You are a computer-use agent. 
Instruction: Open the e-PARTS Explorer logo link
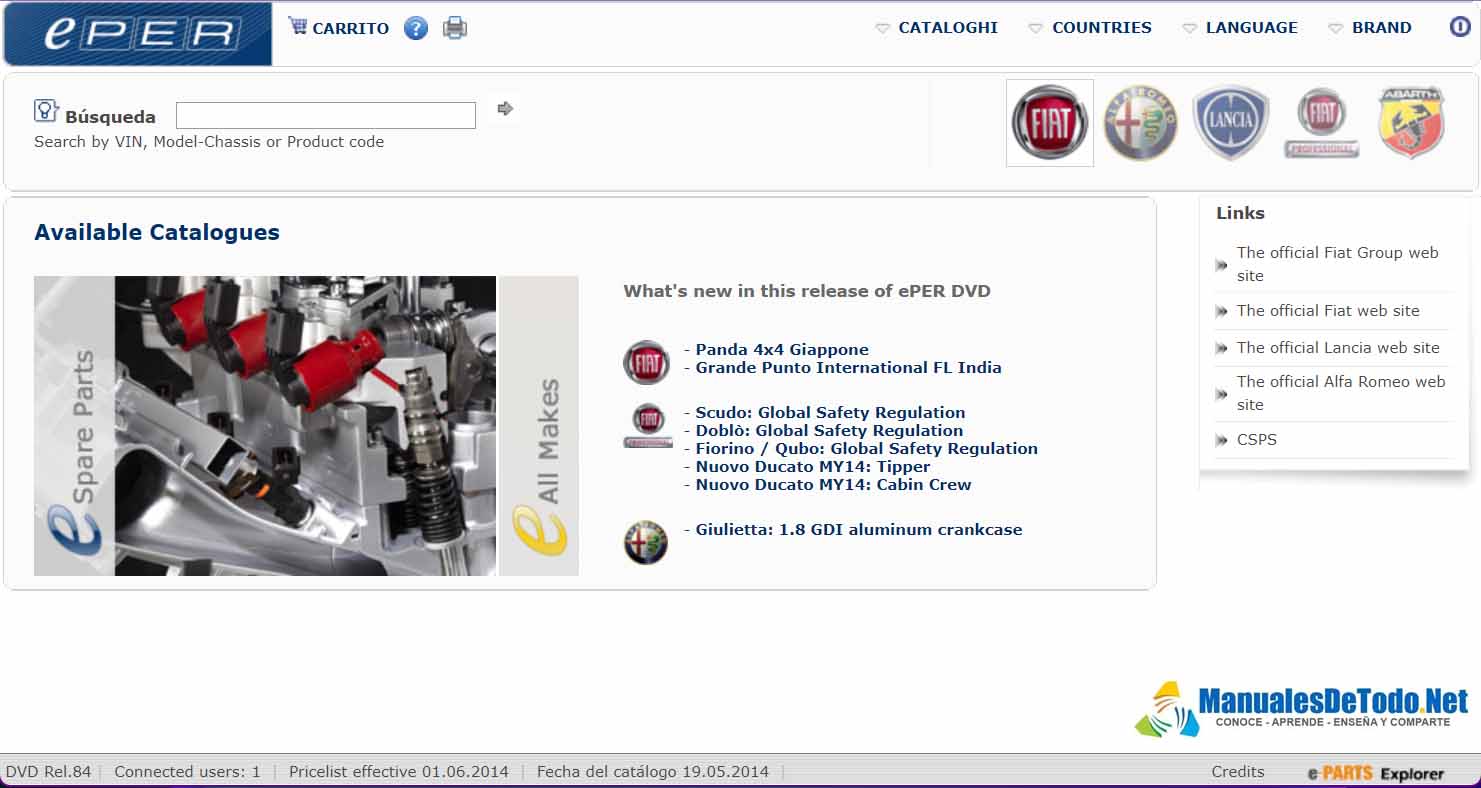click(1376, 773)
